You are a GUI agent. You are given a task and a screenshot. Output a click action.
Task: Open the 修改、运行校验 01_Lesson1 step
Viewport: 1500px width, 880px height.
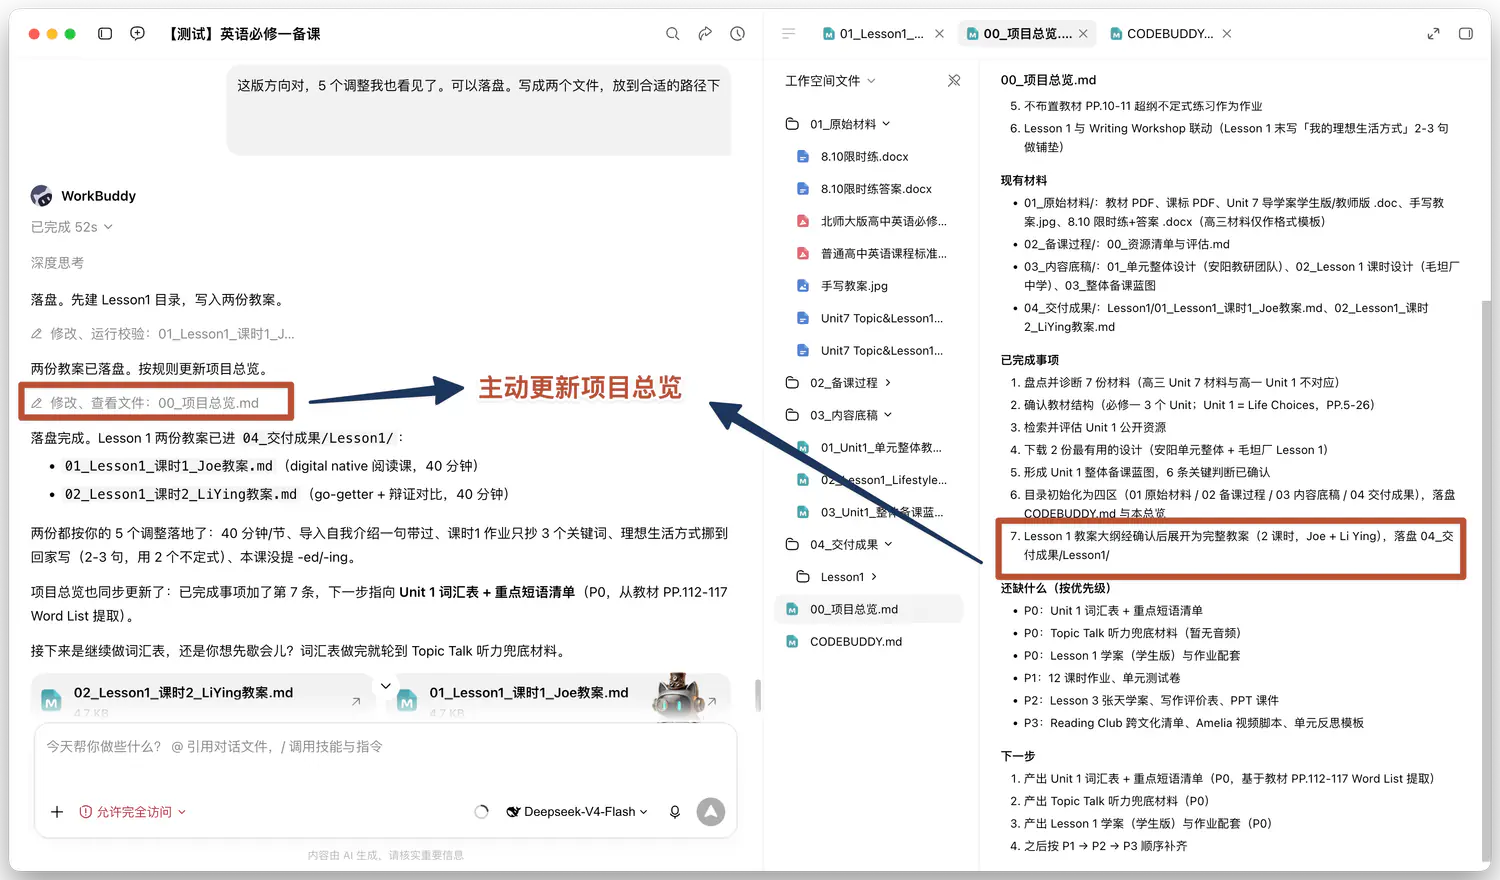(x=162, y=334)
